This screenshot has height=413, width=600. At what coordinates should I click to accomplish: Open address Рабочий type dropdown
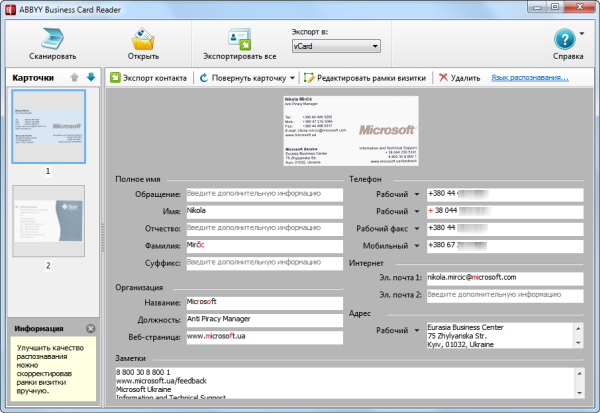point(417,330)
